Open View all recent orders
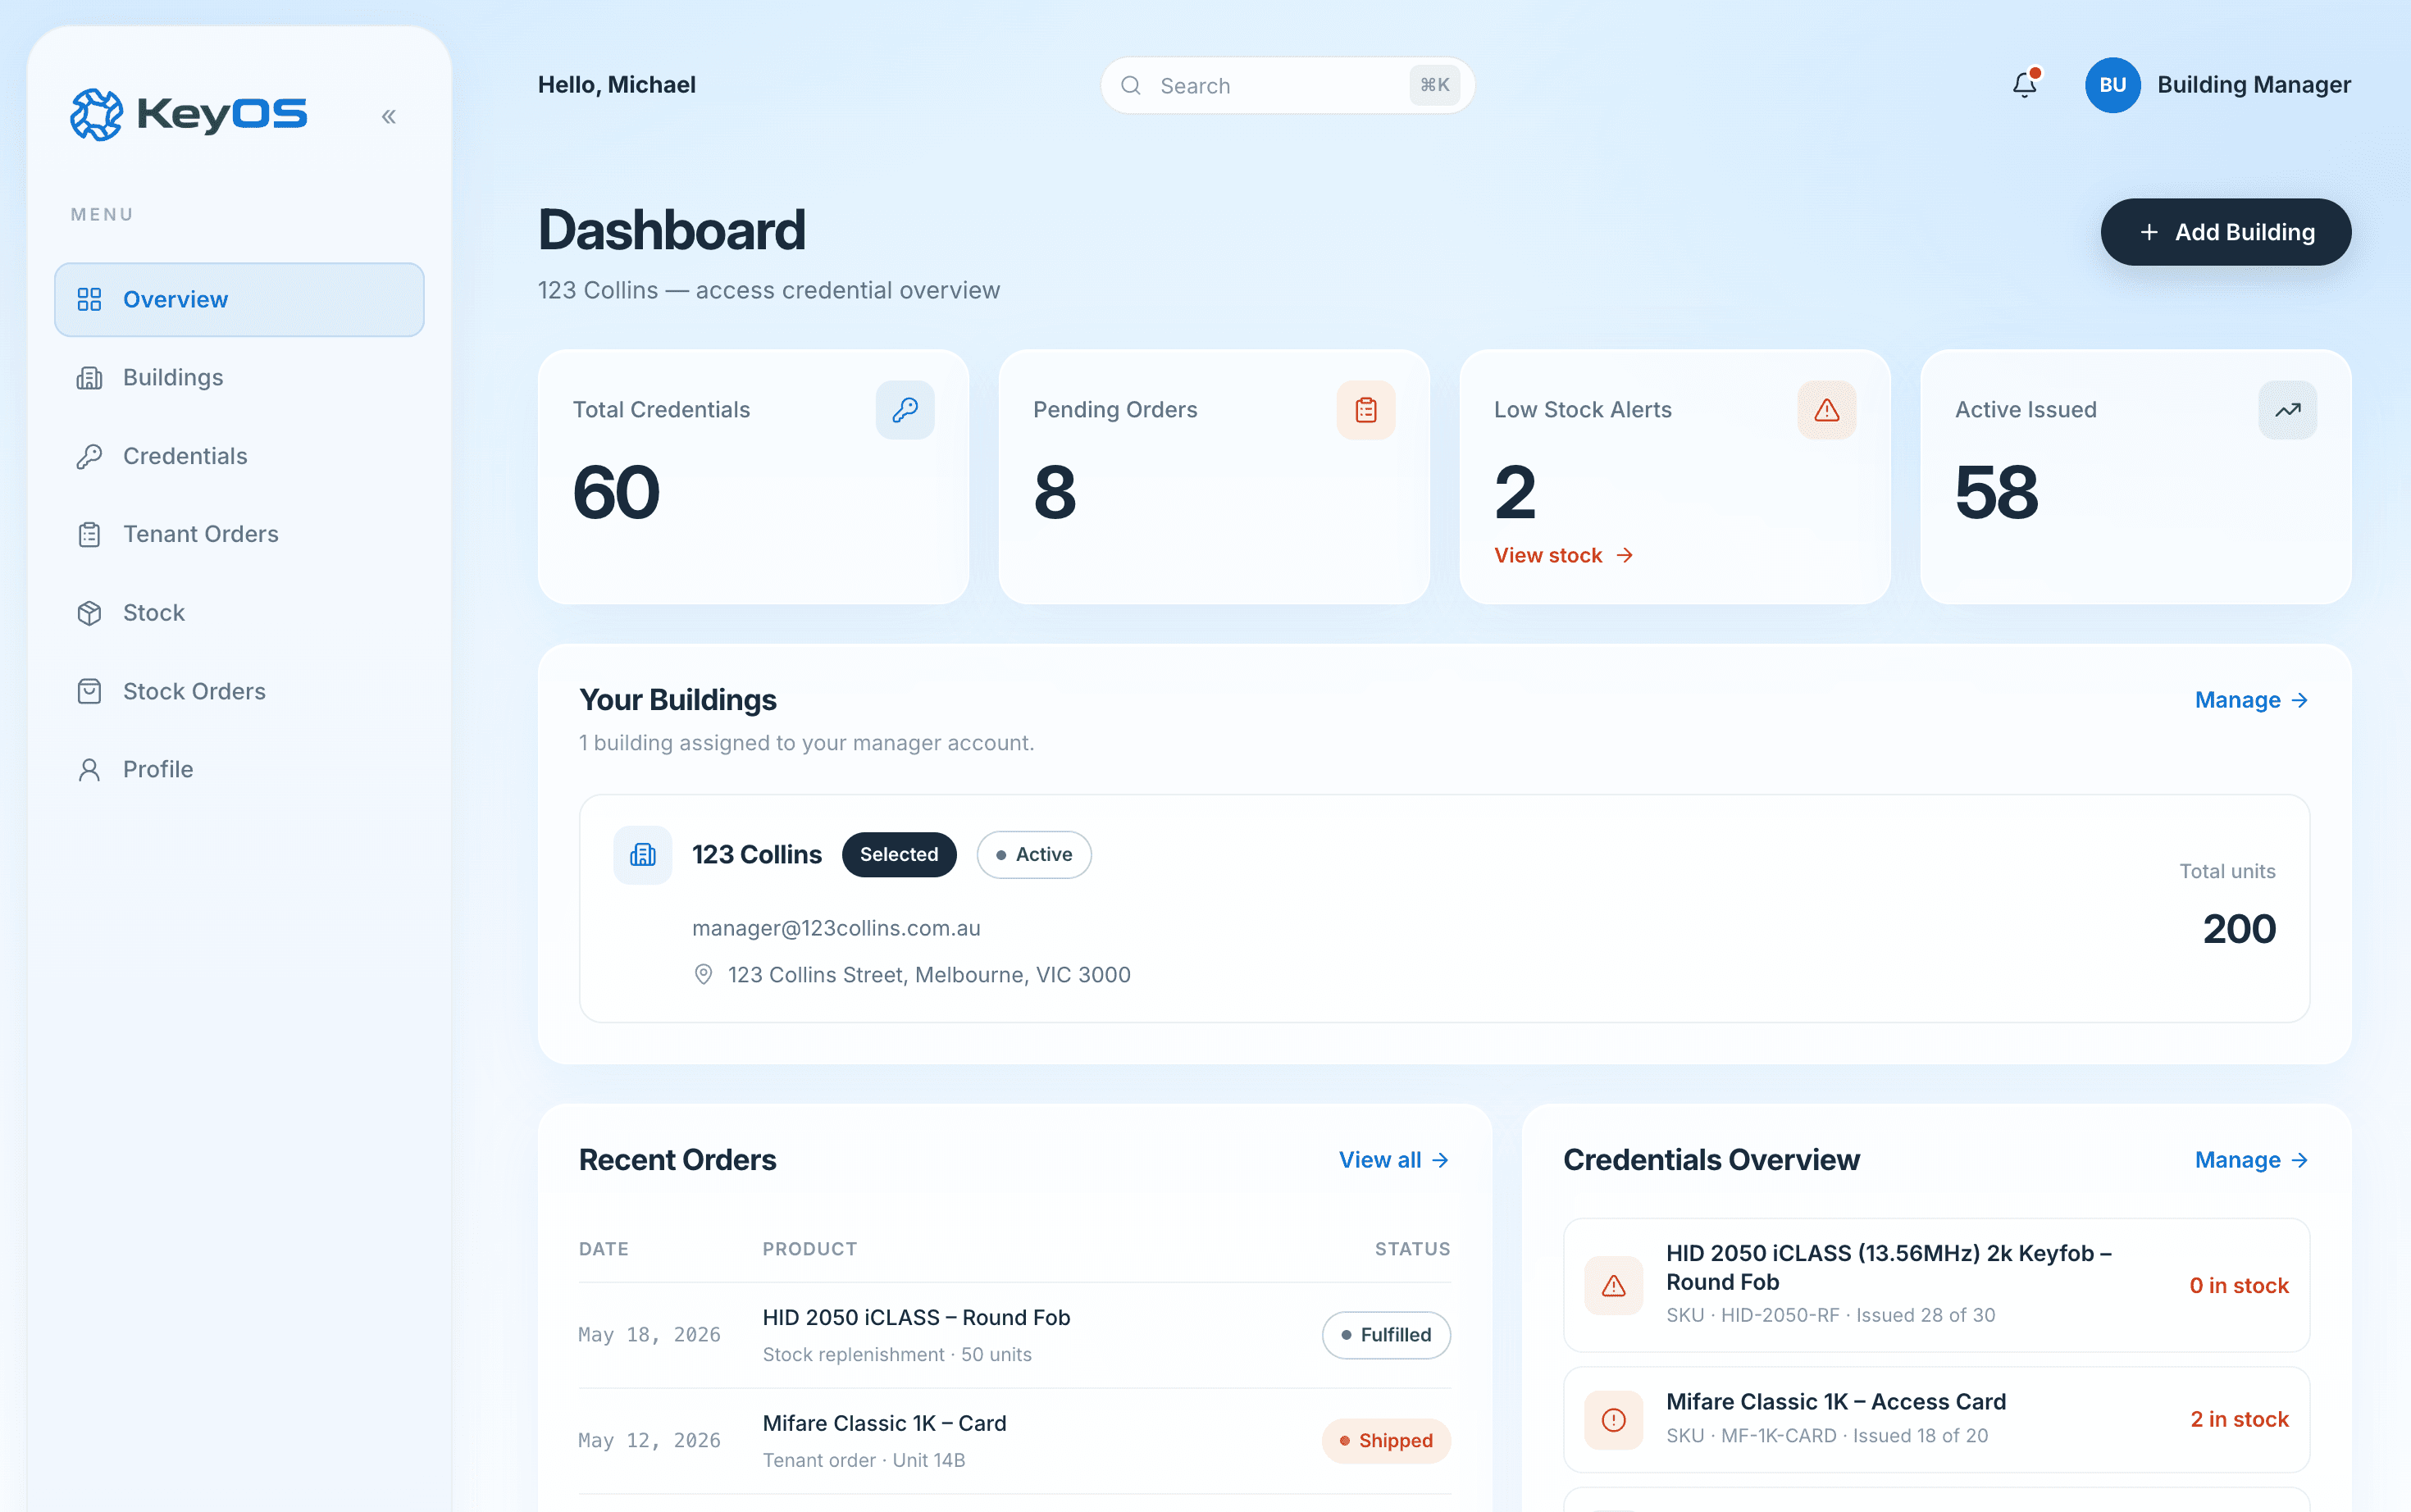This screenshot has height=1512, width=2411. coord(1394,1160)
